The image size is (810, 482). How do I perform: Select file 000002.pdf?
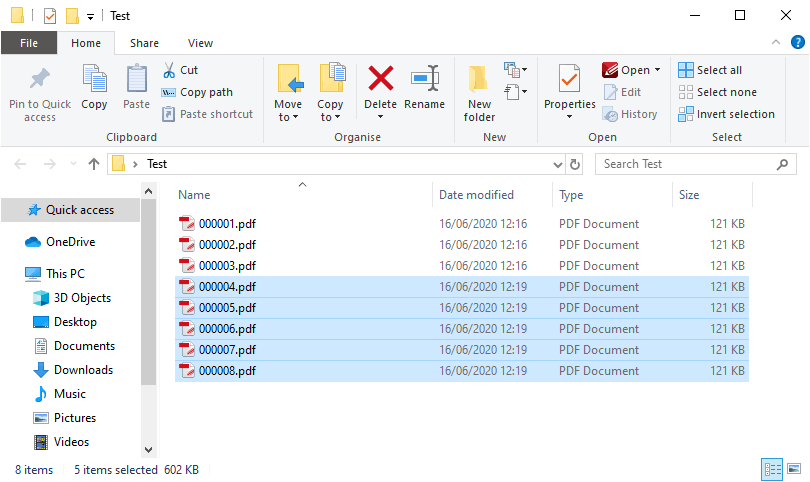coord(462,245)
